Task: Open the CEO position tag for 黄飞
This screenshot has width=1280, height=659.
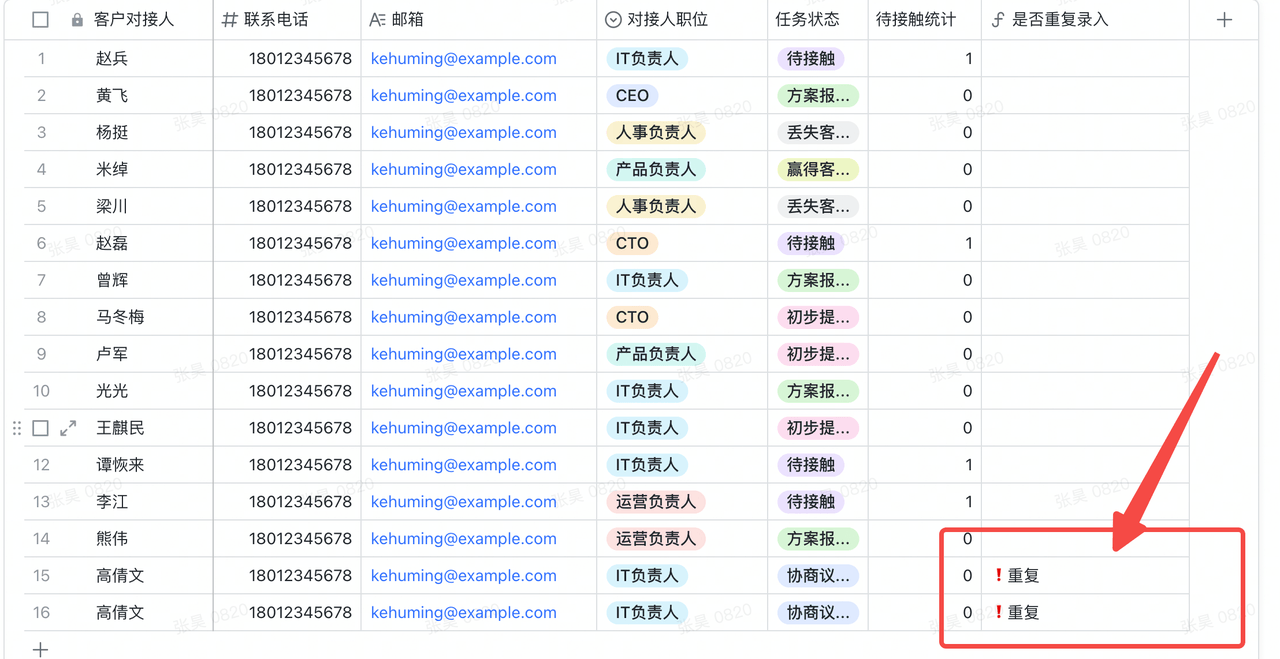Action: pyautogui.click(x=632, y=96)
